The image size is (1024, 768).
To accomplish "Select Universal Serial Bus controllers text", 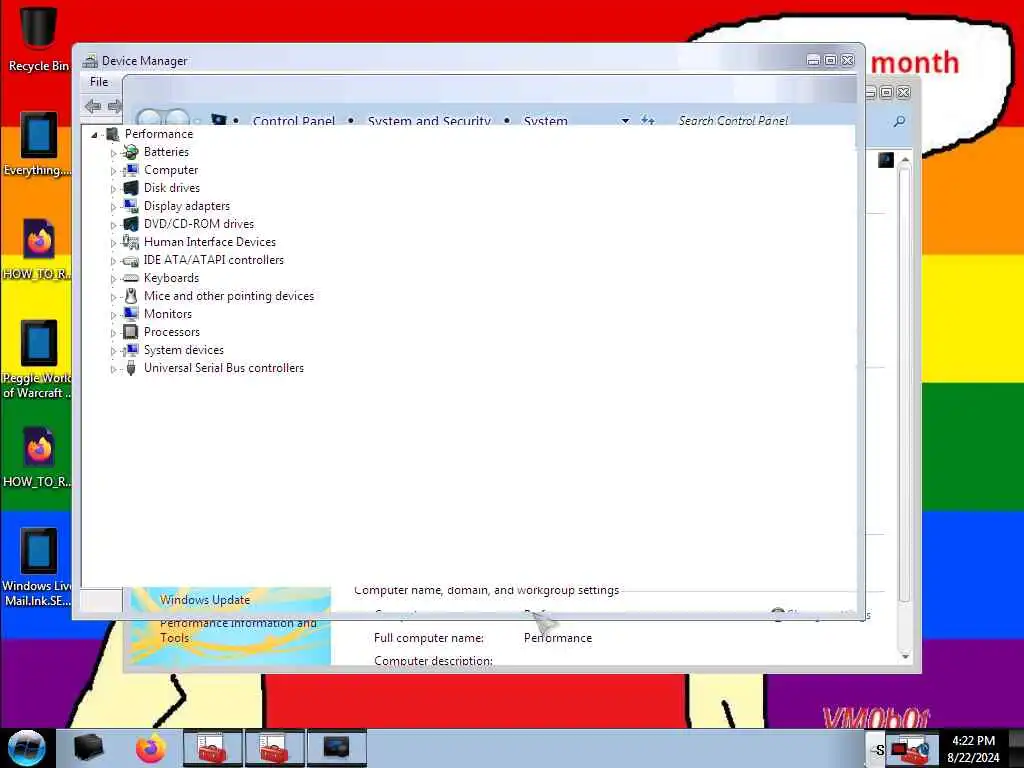I will pyautogui.click(x=223, y=368).
